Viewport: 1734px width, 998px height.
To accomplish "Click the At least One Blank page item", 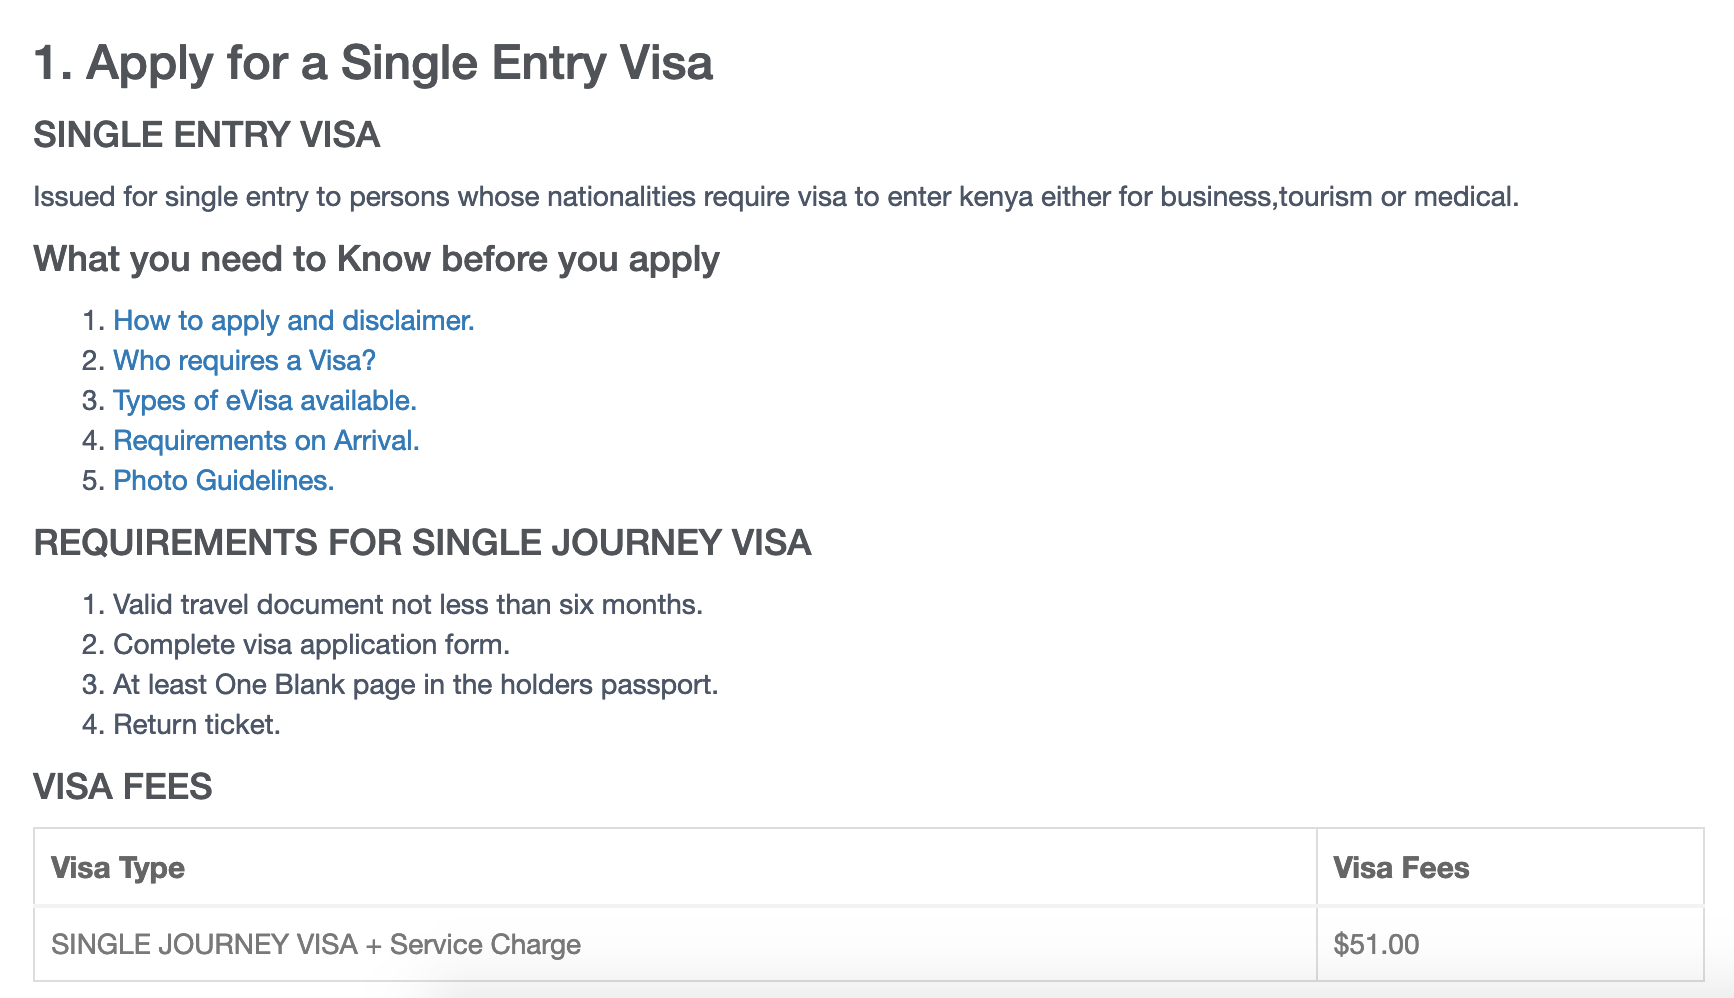I will (416, 685).
